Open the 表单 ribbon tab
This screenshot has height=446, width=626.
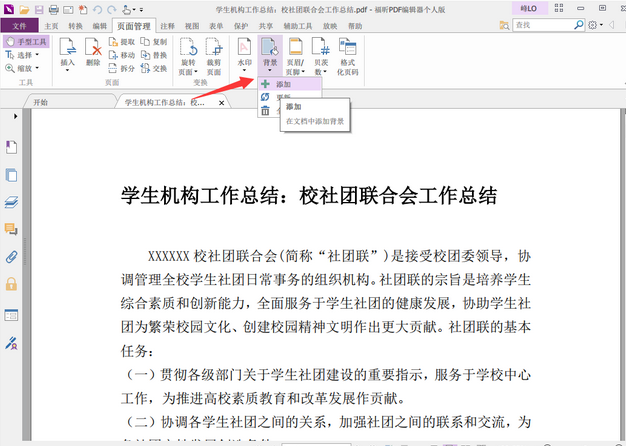click(x=216, y=26)
